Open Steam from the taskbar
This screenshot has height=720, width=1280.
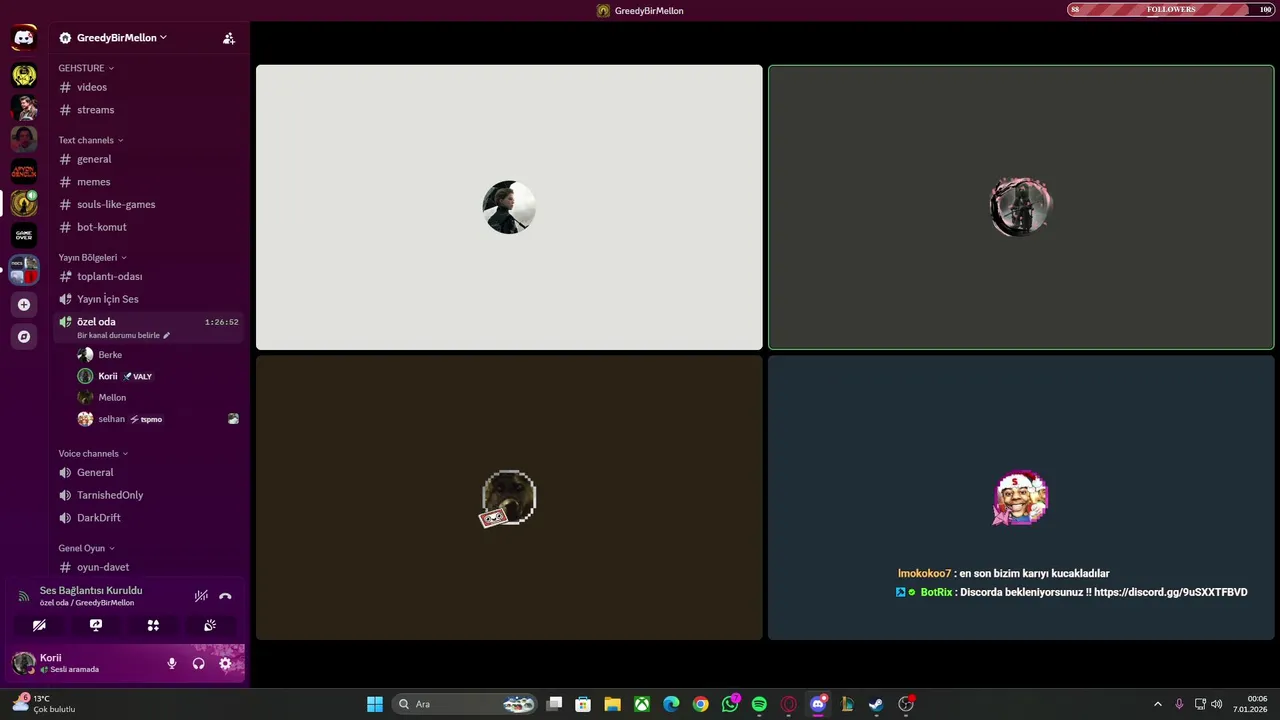pyautogui.click(x=876, y=704)
